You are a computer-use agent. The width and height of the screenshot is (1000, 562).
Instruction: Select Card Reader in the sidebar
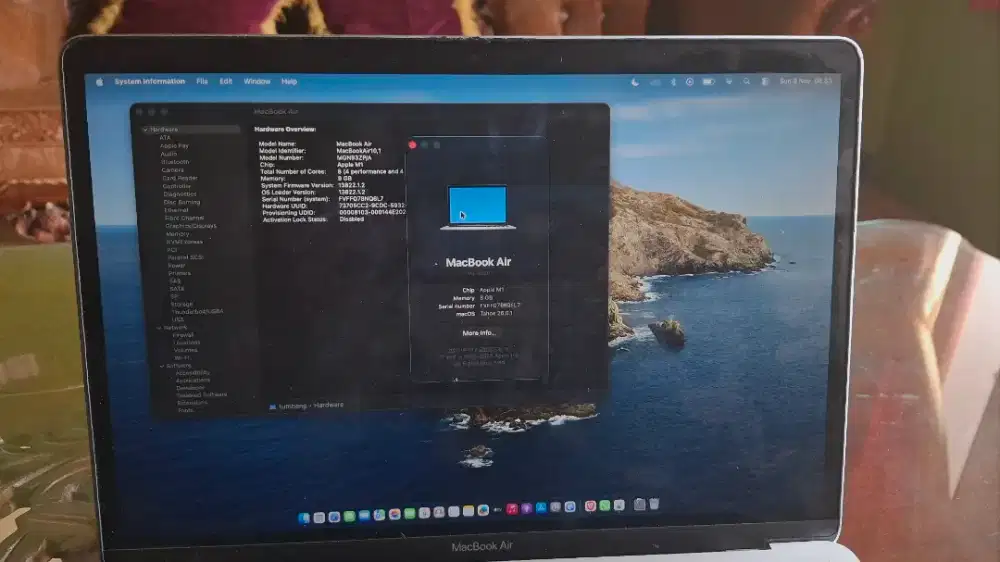pos(180,179)
